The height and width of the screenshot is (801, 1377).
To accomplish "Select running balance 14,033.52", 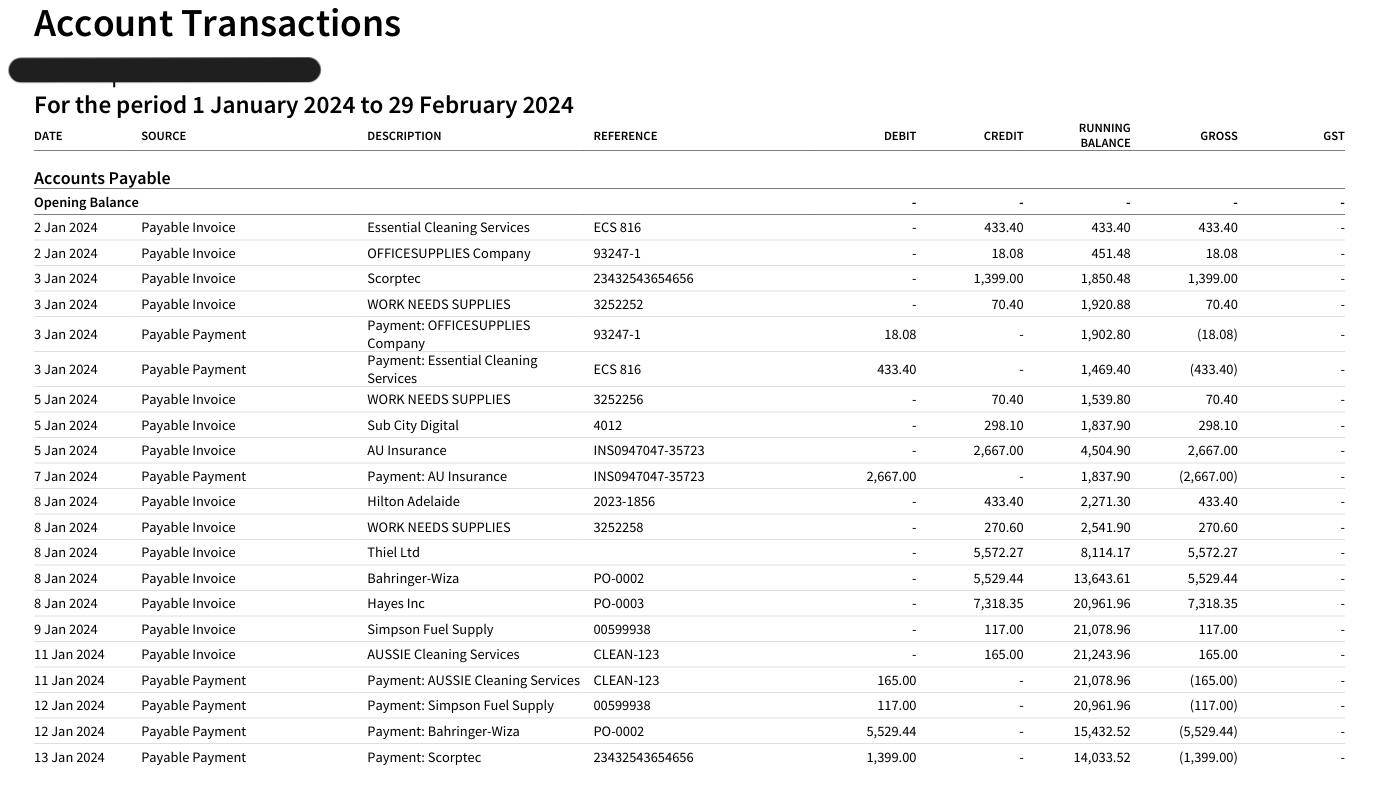I will click(1102, 758).
